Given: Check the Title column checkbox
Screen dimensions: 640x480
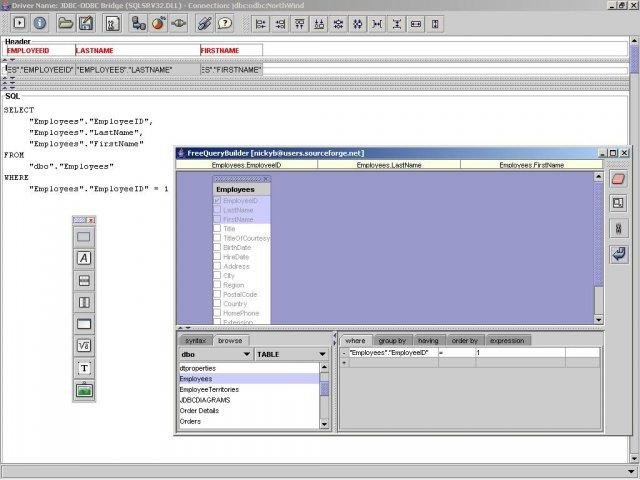Looking at the screenshot, I should (x=217, y=229).
